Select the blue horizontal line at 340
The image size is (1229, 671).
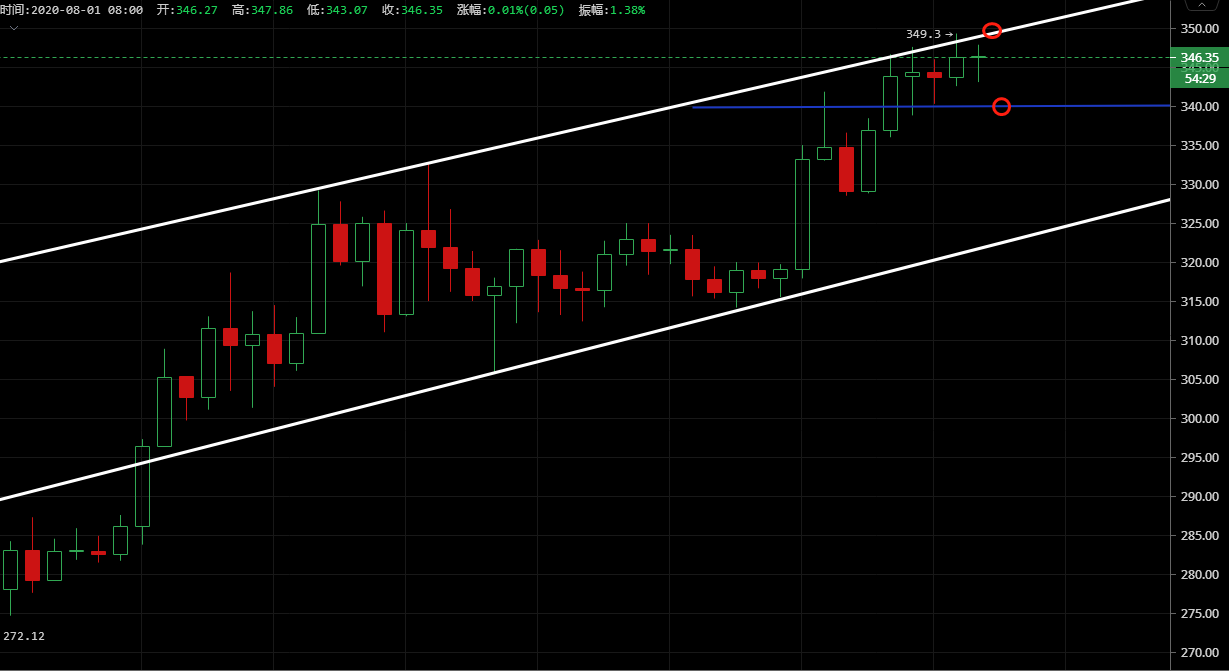coord(850,106)
